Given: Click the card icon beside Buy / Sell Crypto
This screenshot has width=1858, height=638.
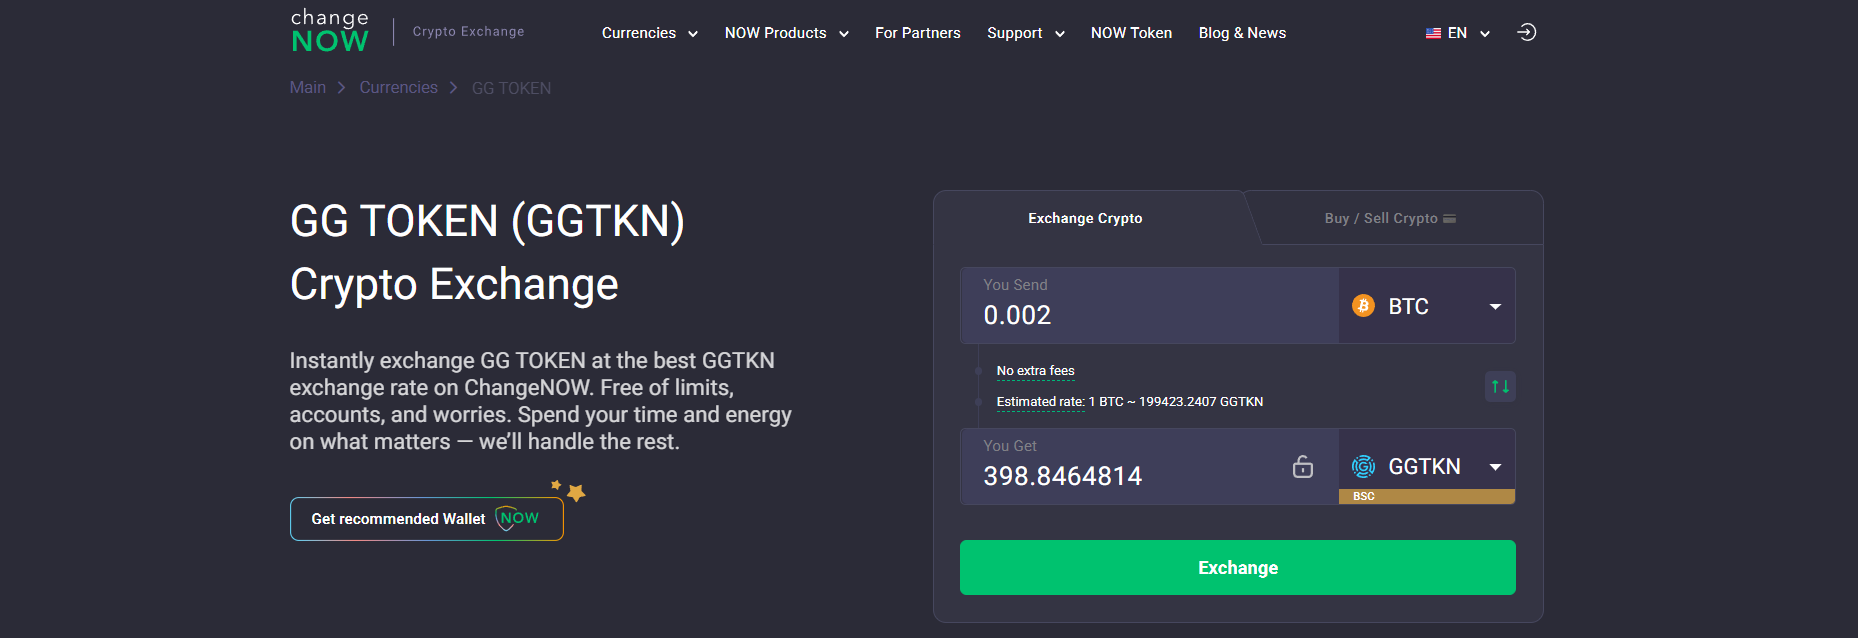Looking at the screenshot, I should [1450, 218].
